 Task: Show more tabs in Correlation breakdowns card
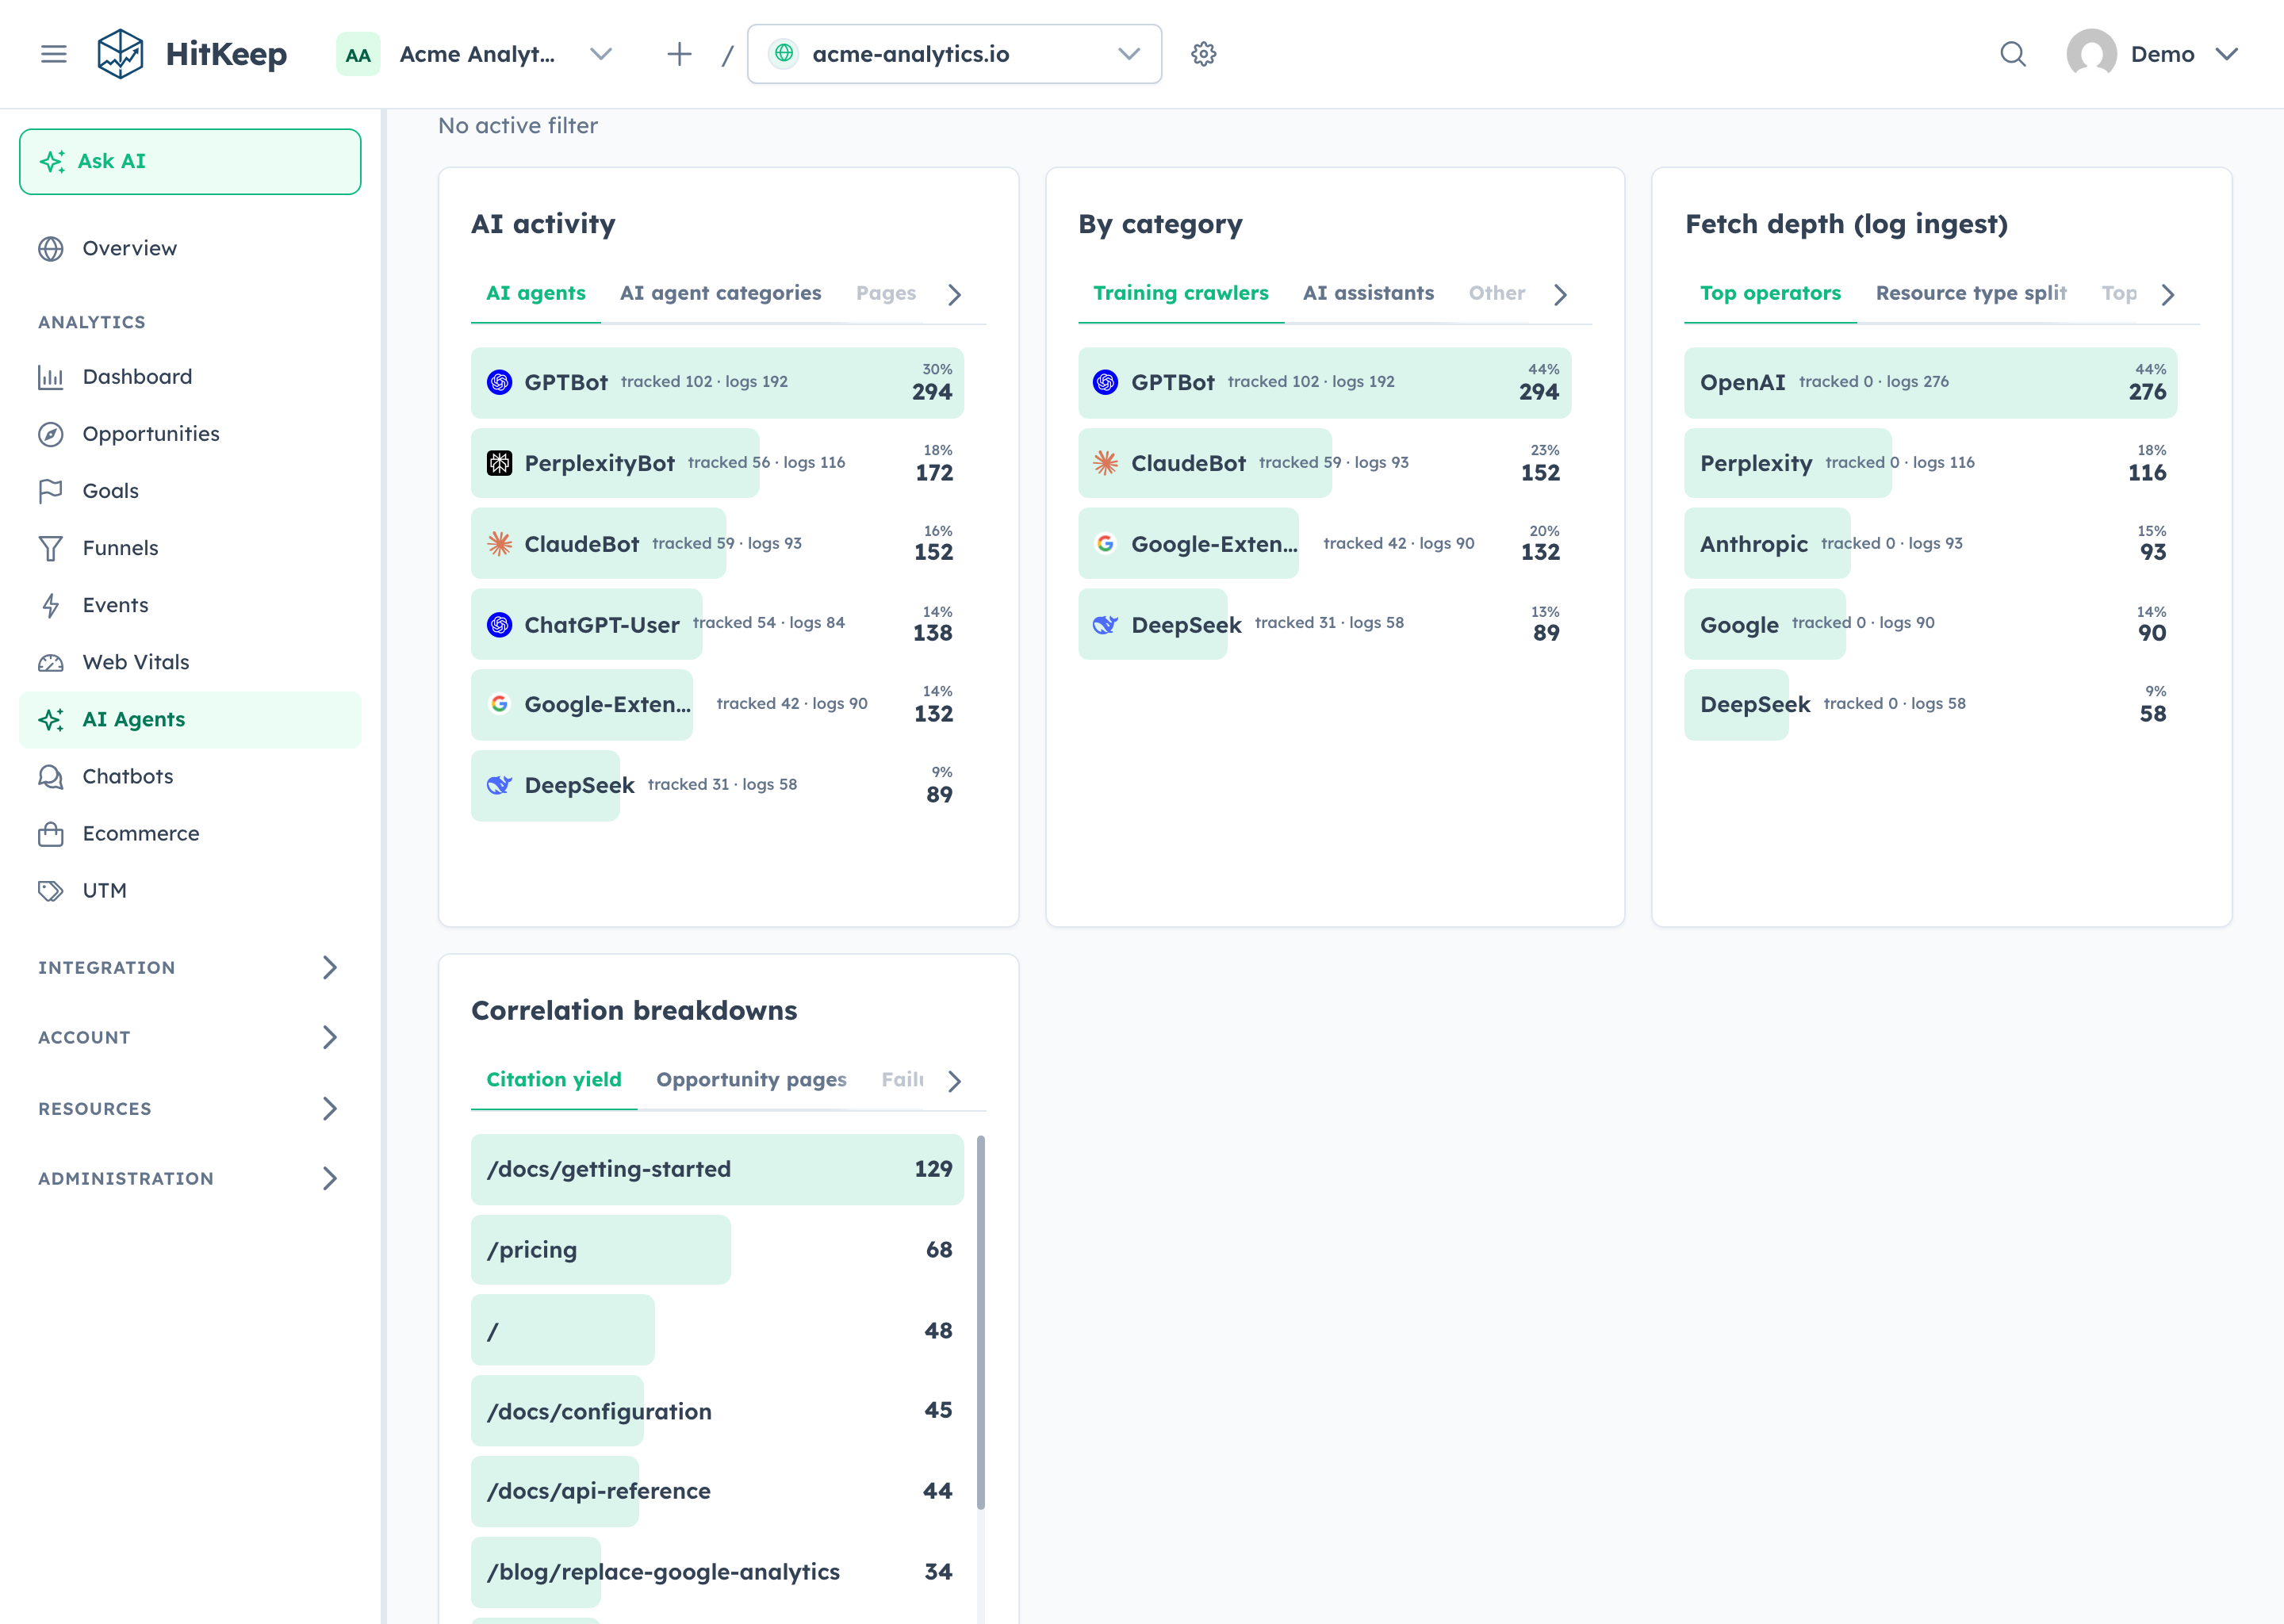pos(954,1081)
